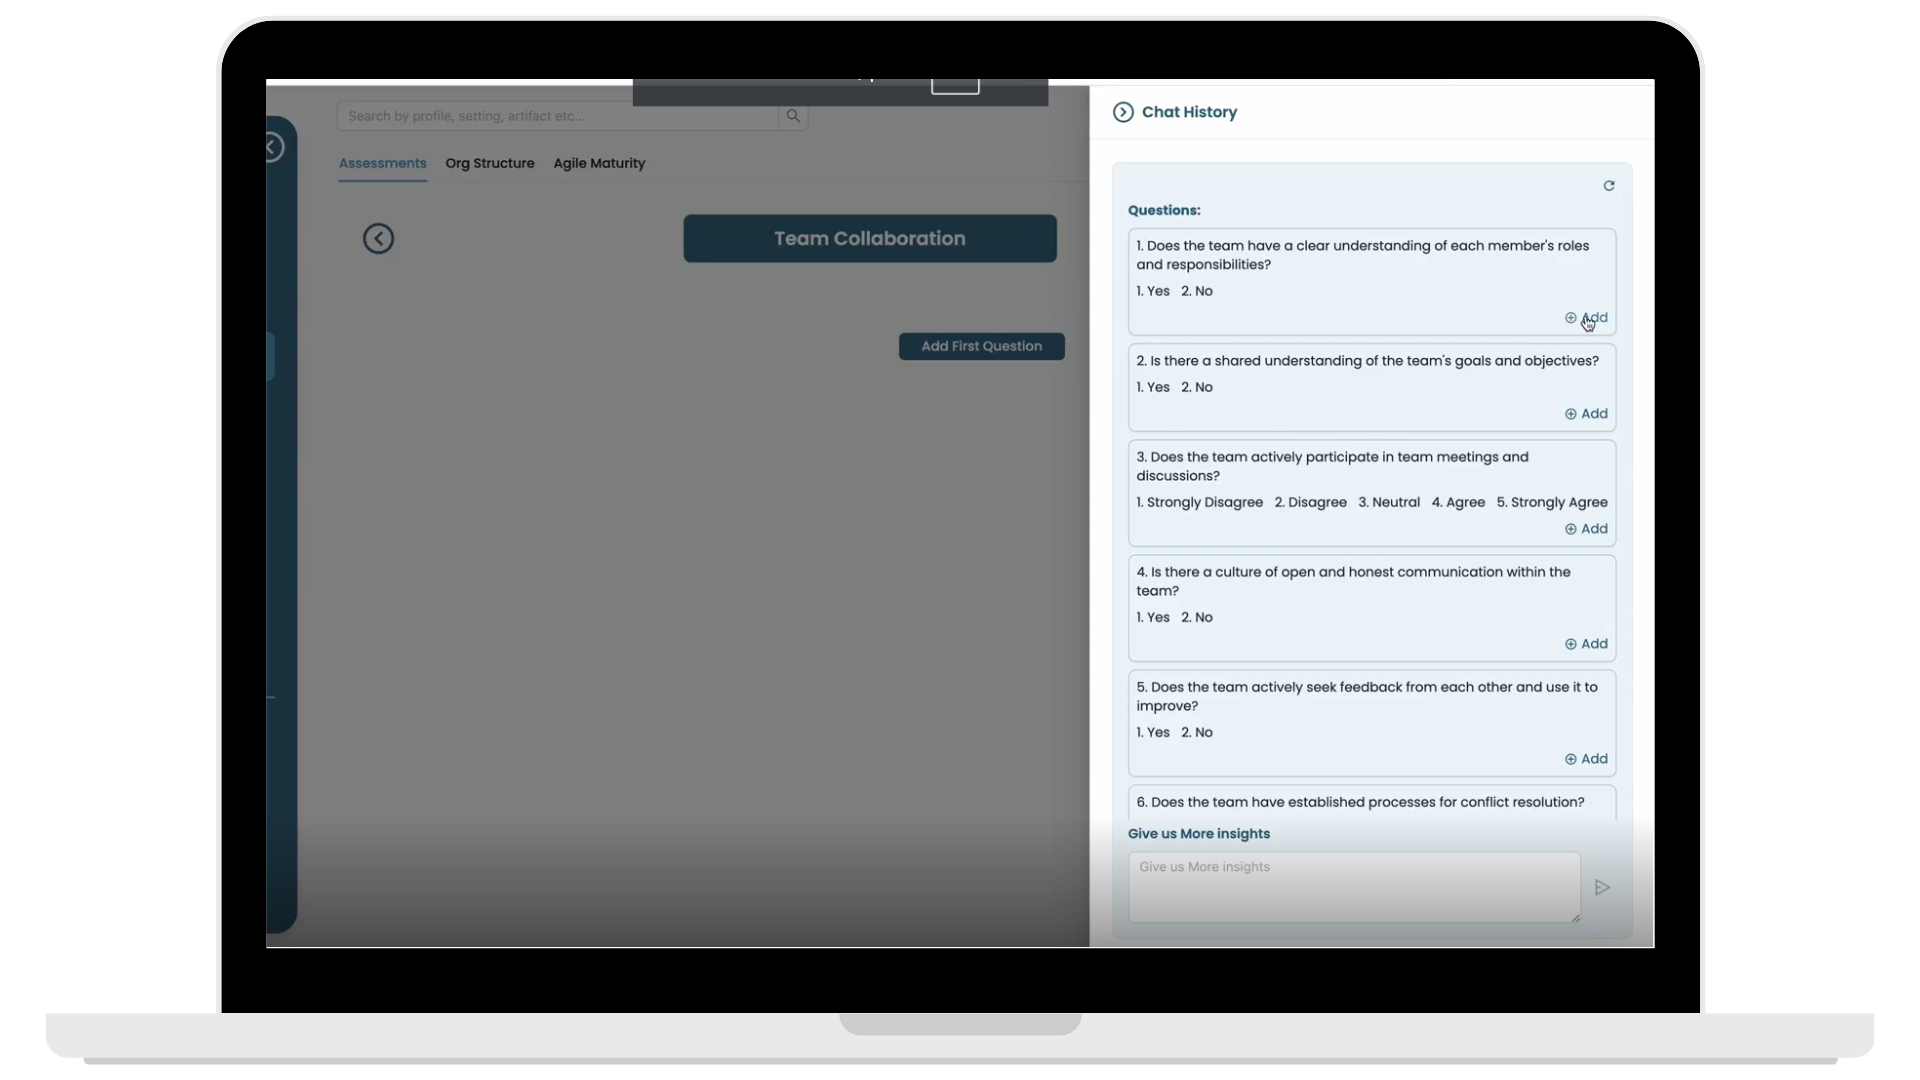1920x1080 pixels.
Task: Open the Agile Maturity tab
Action: click(x=599, y=163)
